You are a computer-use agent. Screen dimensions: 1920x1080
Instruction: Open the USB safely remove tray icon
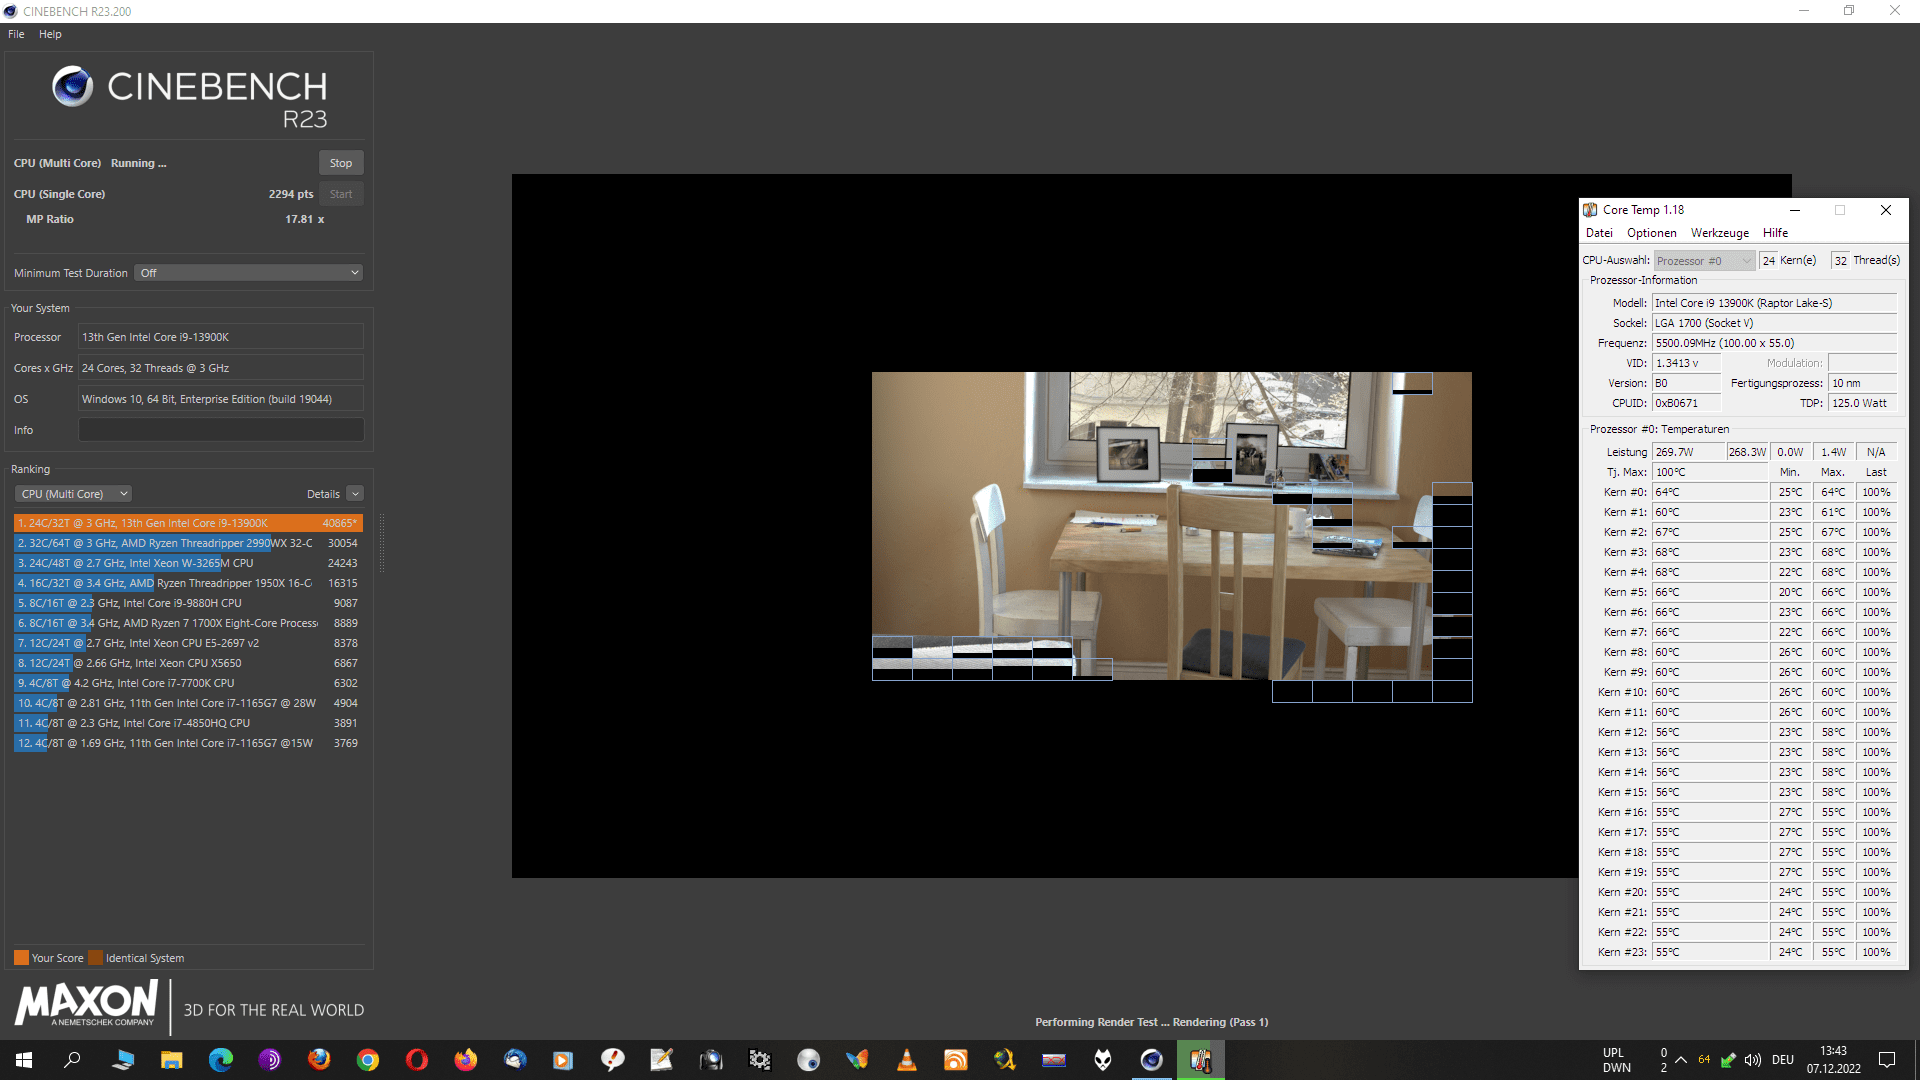click(x=1728, y=1060)
